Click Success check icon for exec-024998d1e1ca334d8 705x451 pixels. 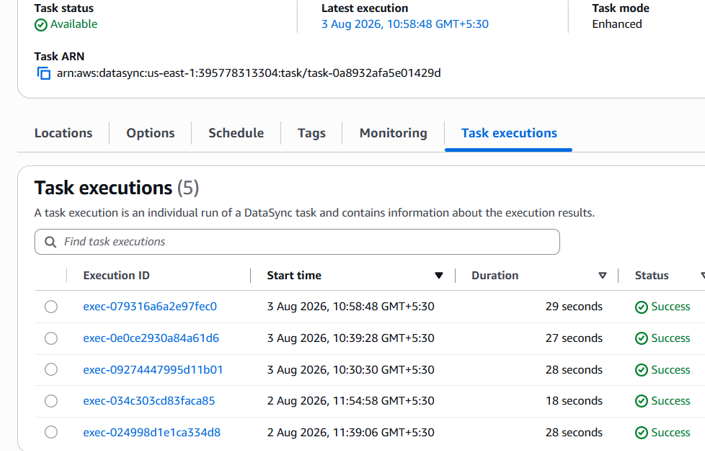tap(641, 433)
